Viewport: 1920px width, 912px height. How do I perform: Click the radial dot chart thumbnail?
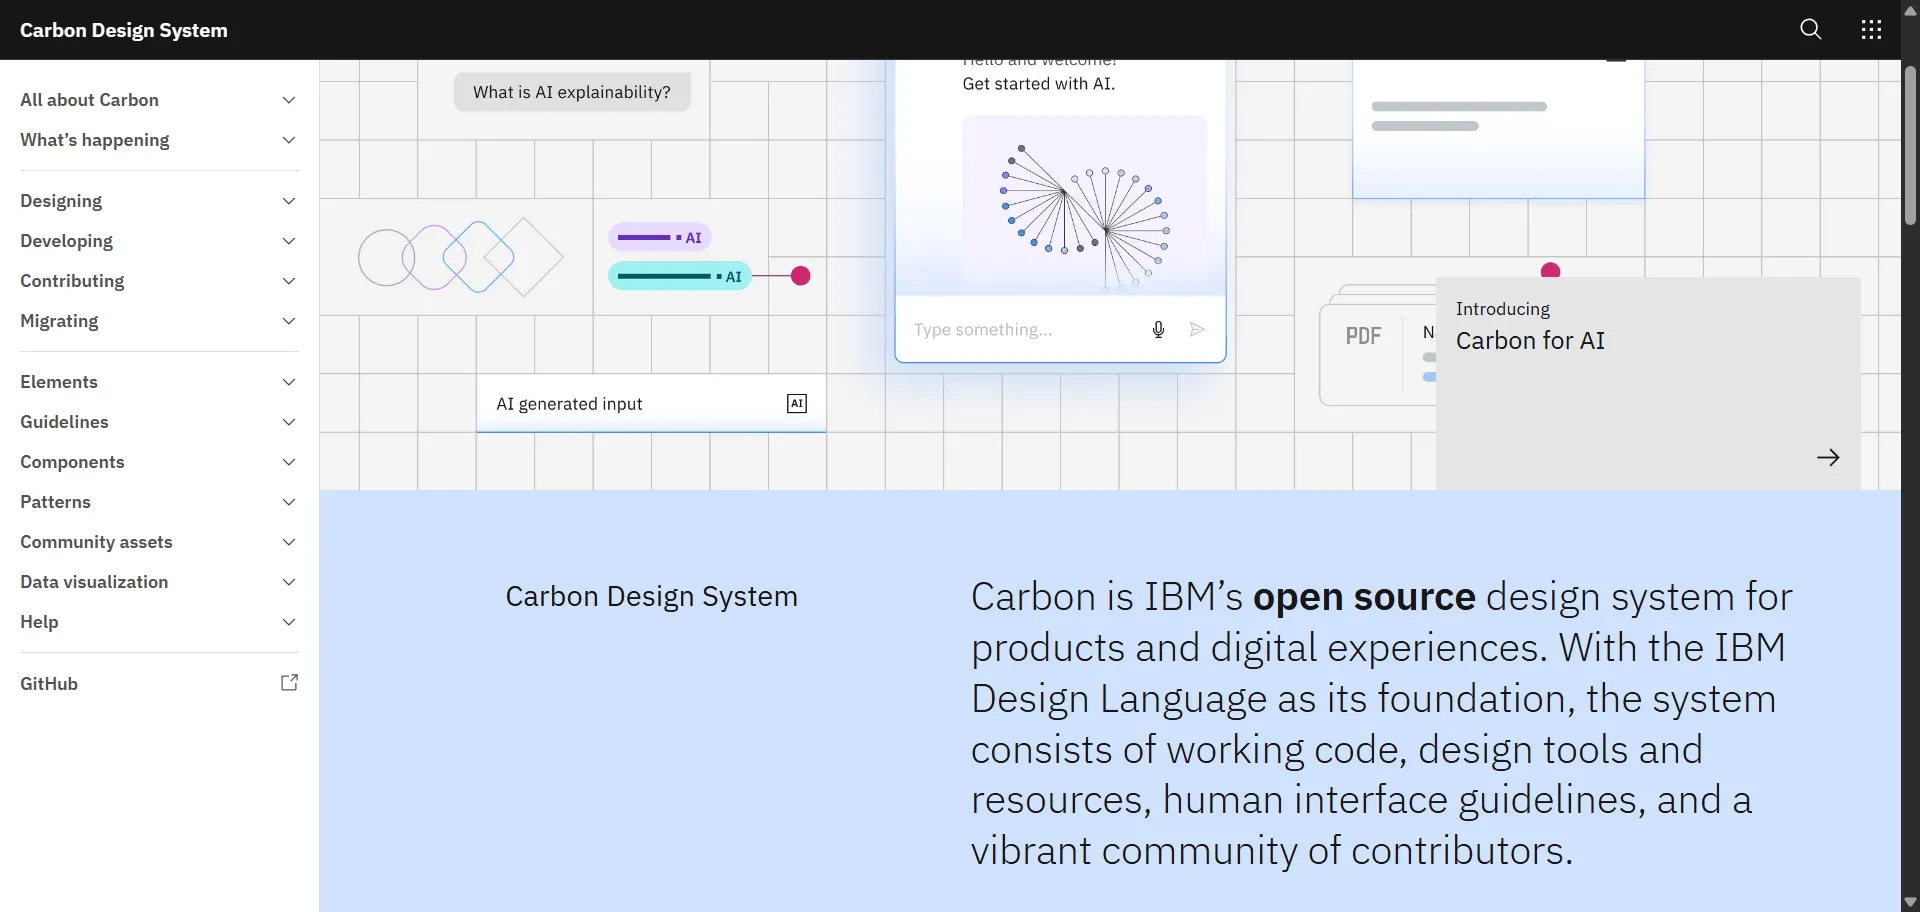1084,204
